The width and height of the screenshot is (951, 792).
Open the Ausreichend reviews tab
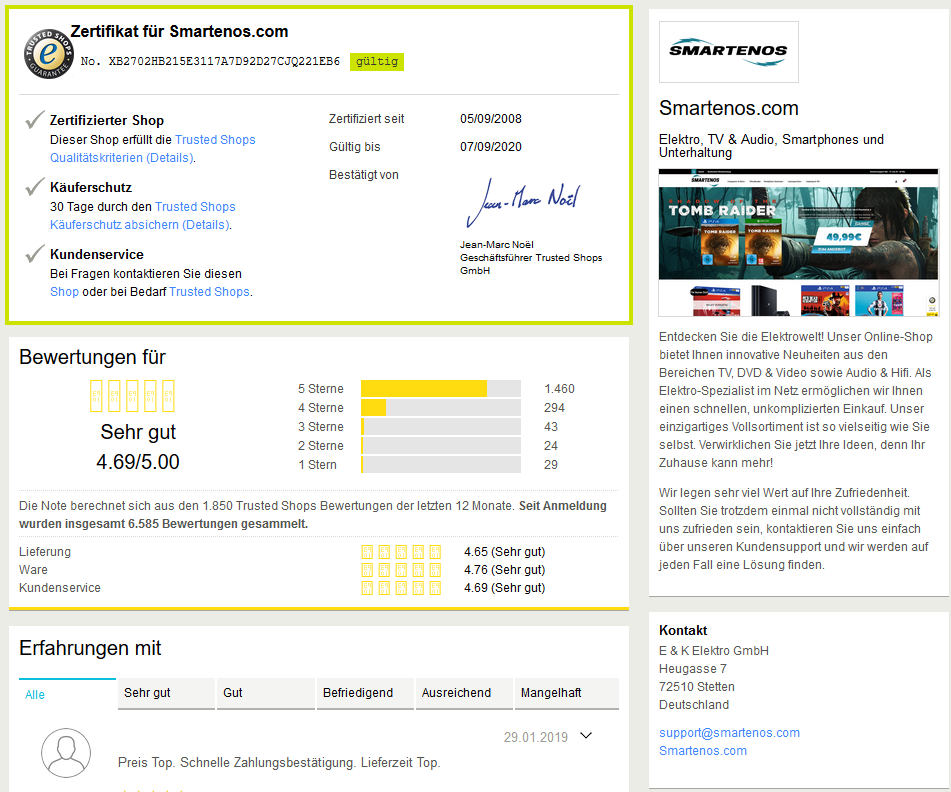click(x=464, y=693)
